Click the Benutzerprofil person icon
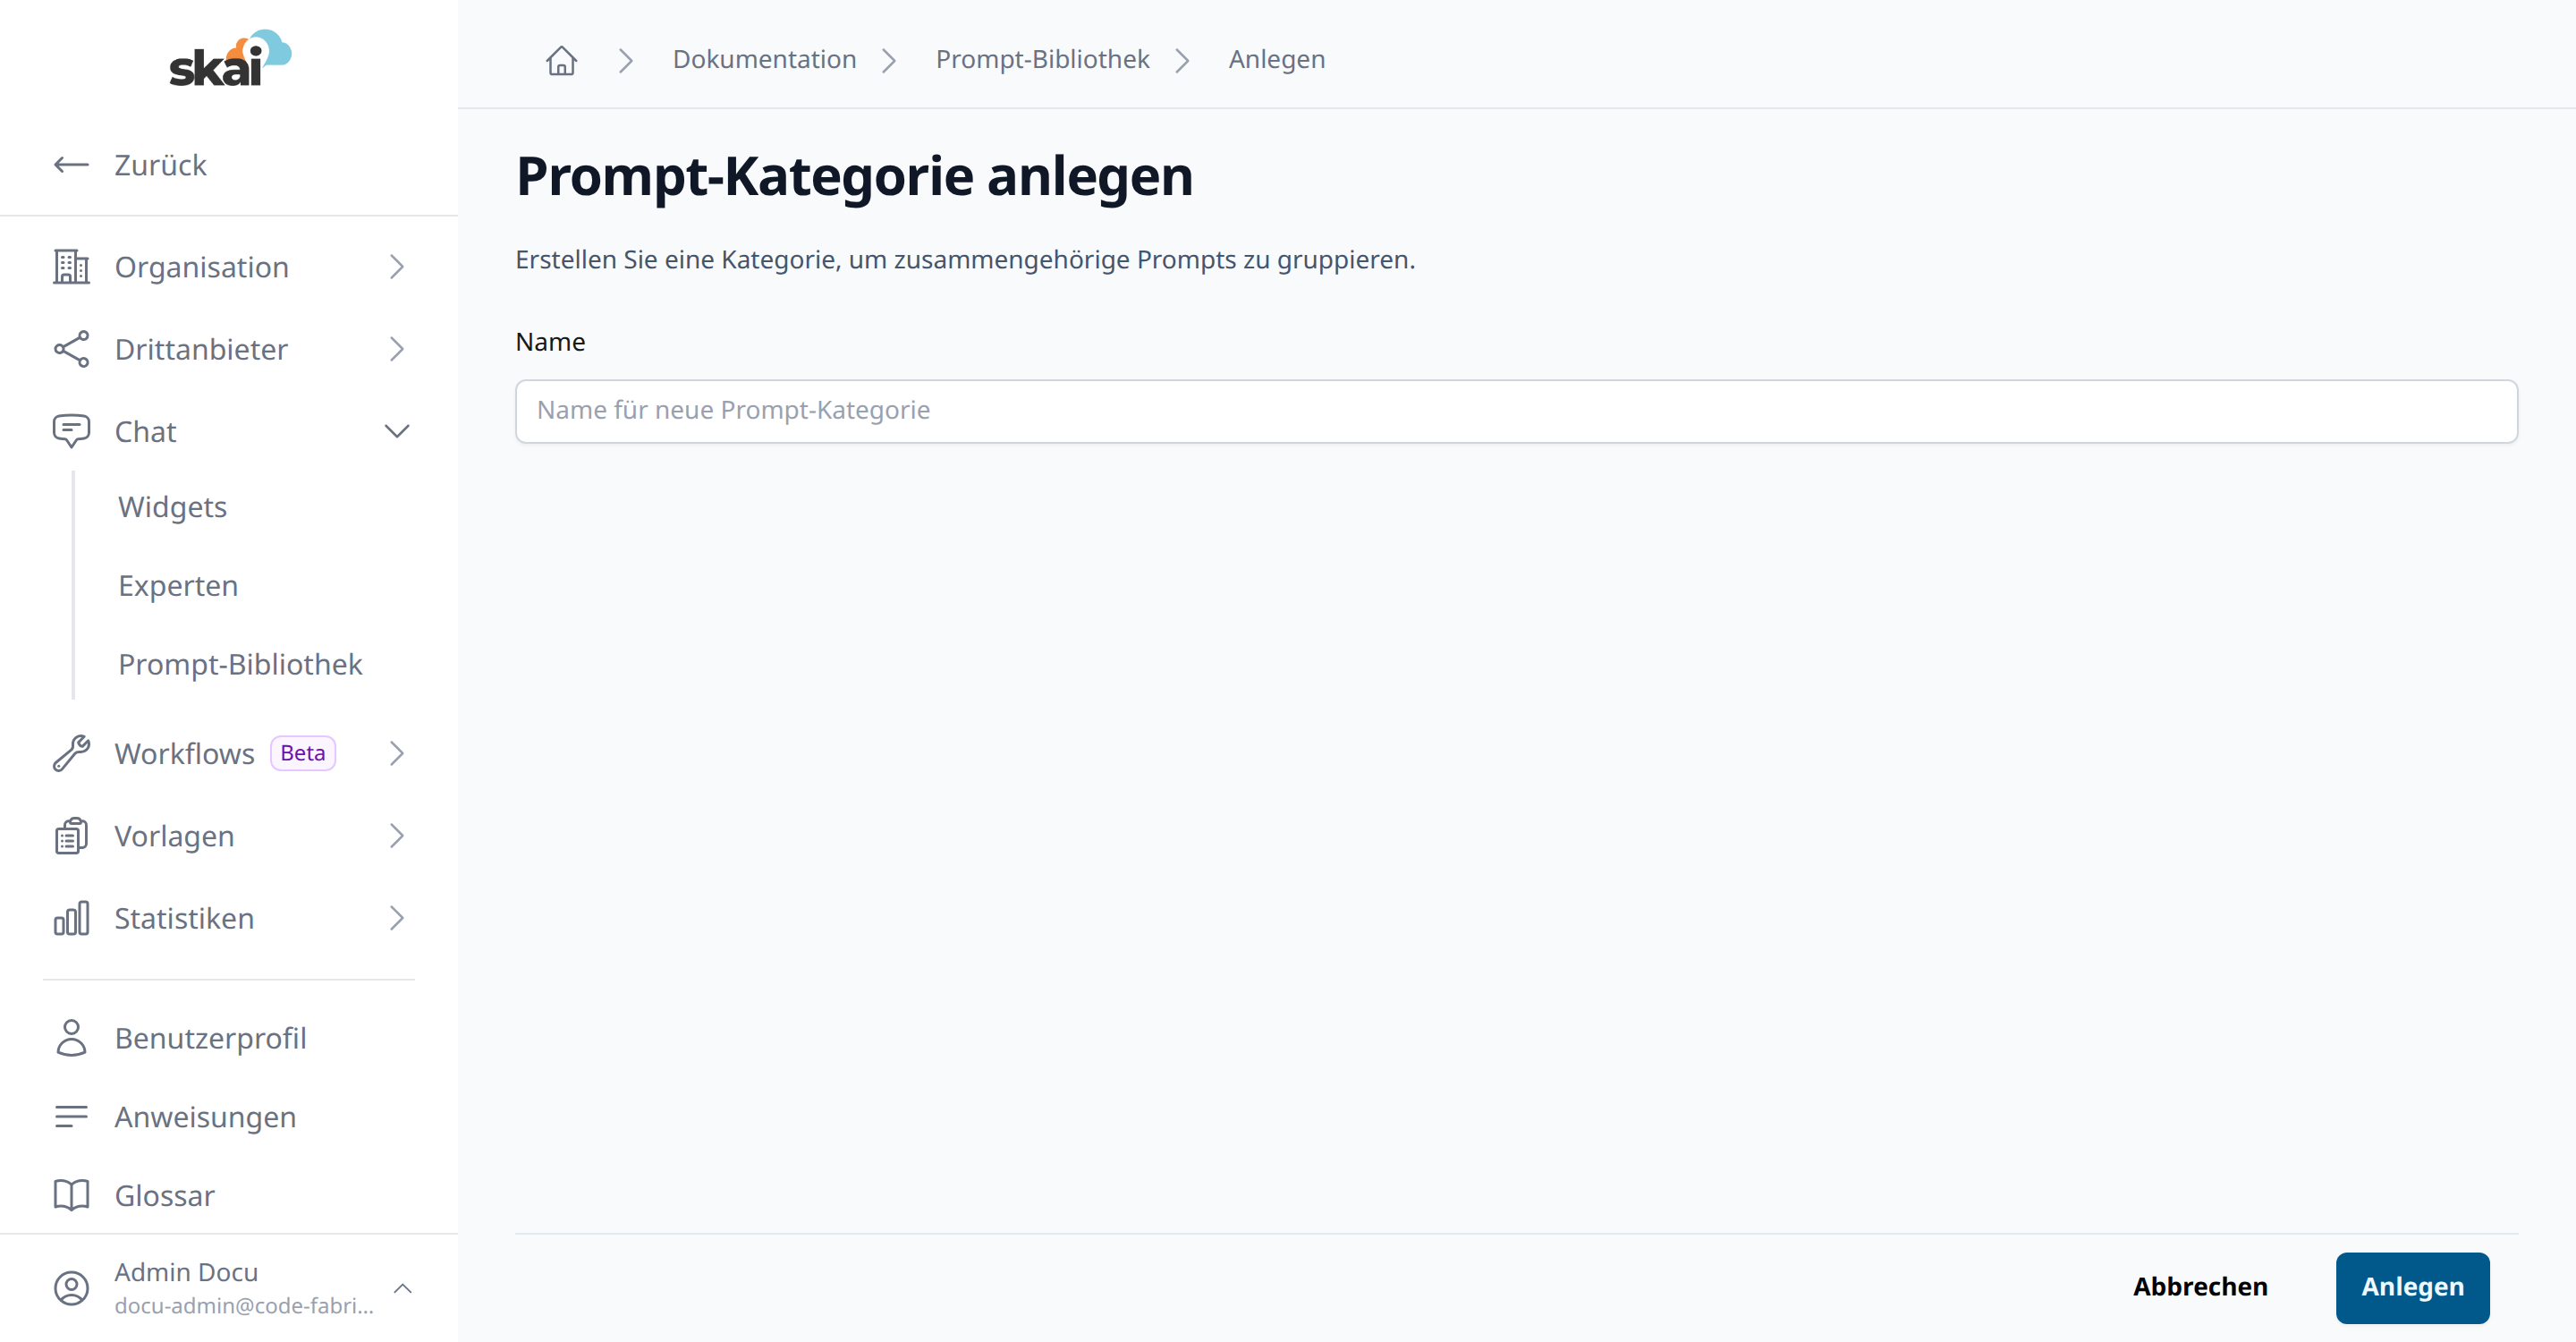The image size is (2576, 1342). coord(71,1038)
